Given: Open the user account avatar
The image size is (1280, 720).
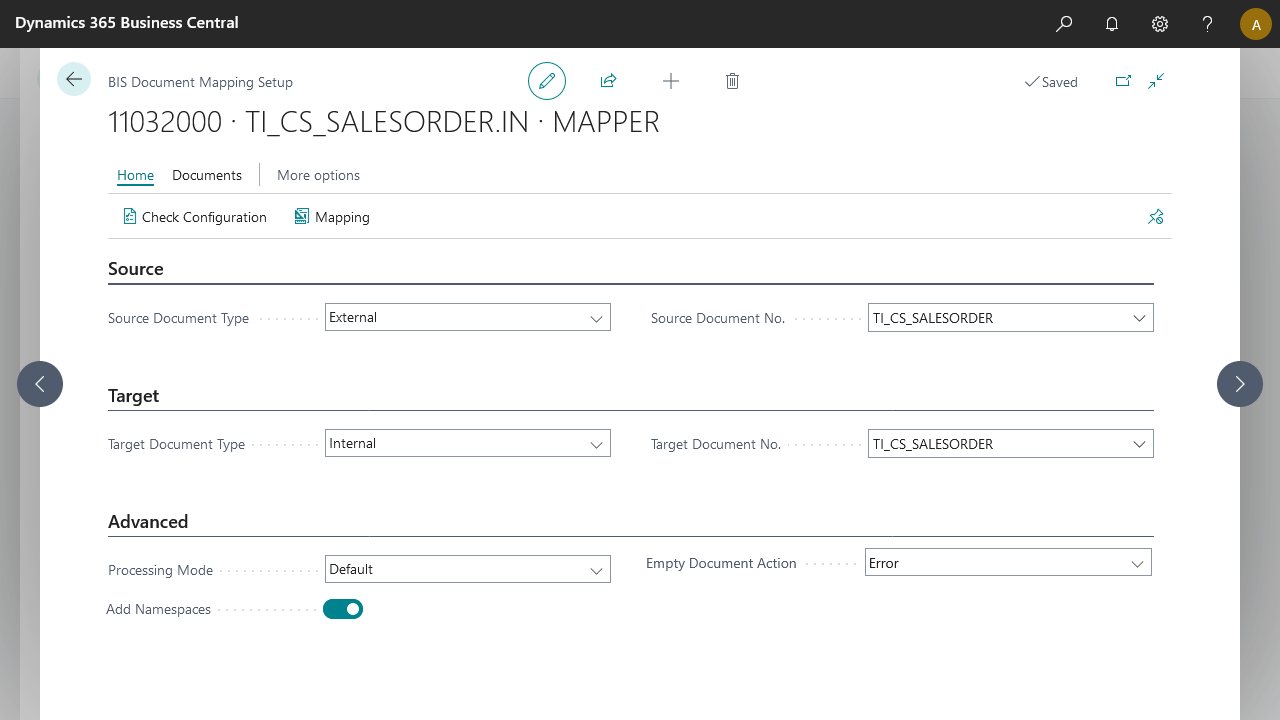Looking at the screenshot, I should point(1256,24).
